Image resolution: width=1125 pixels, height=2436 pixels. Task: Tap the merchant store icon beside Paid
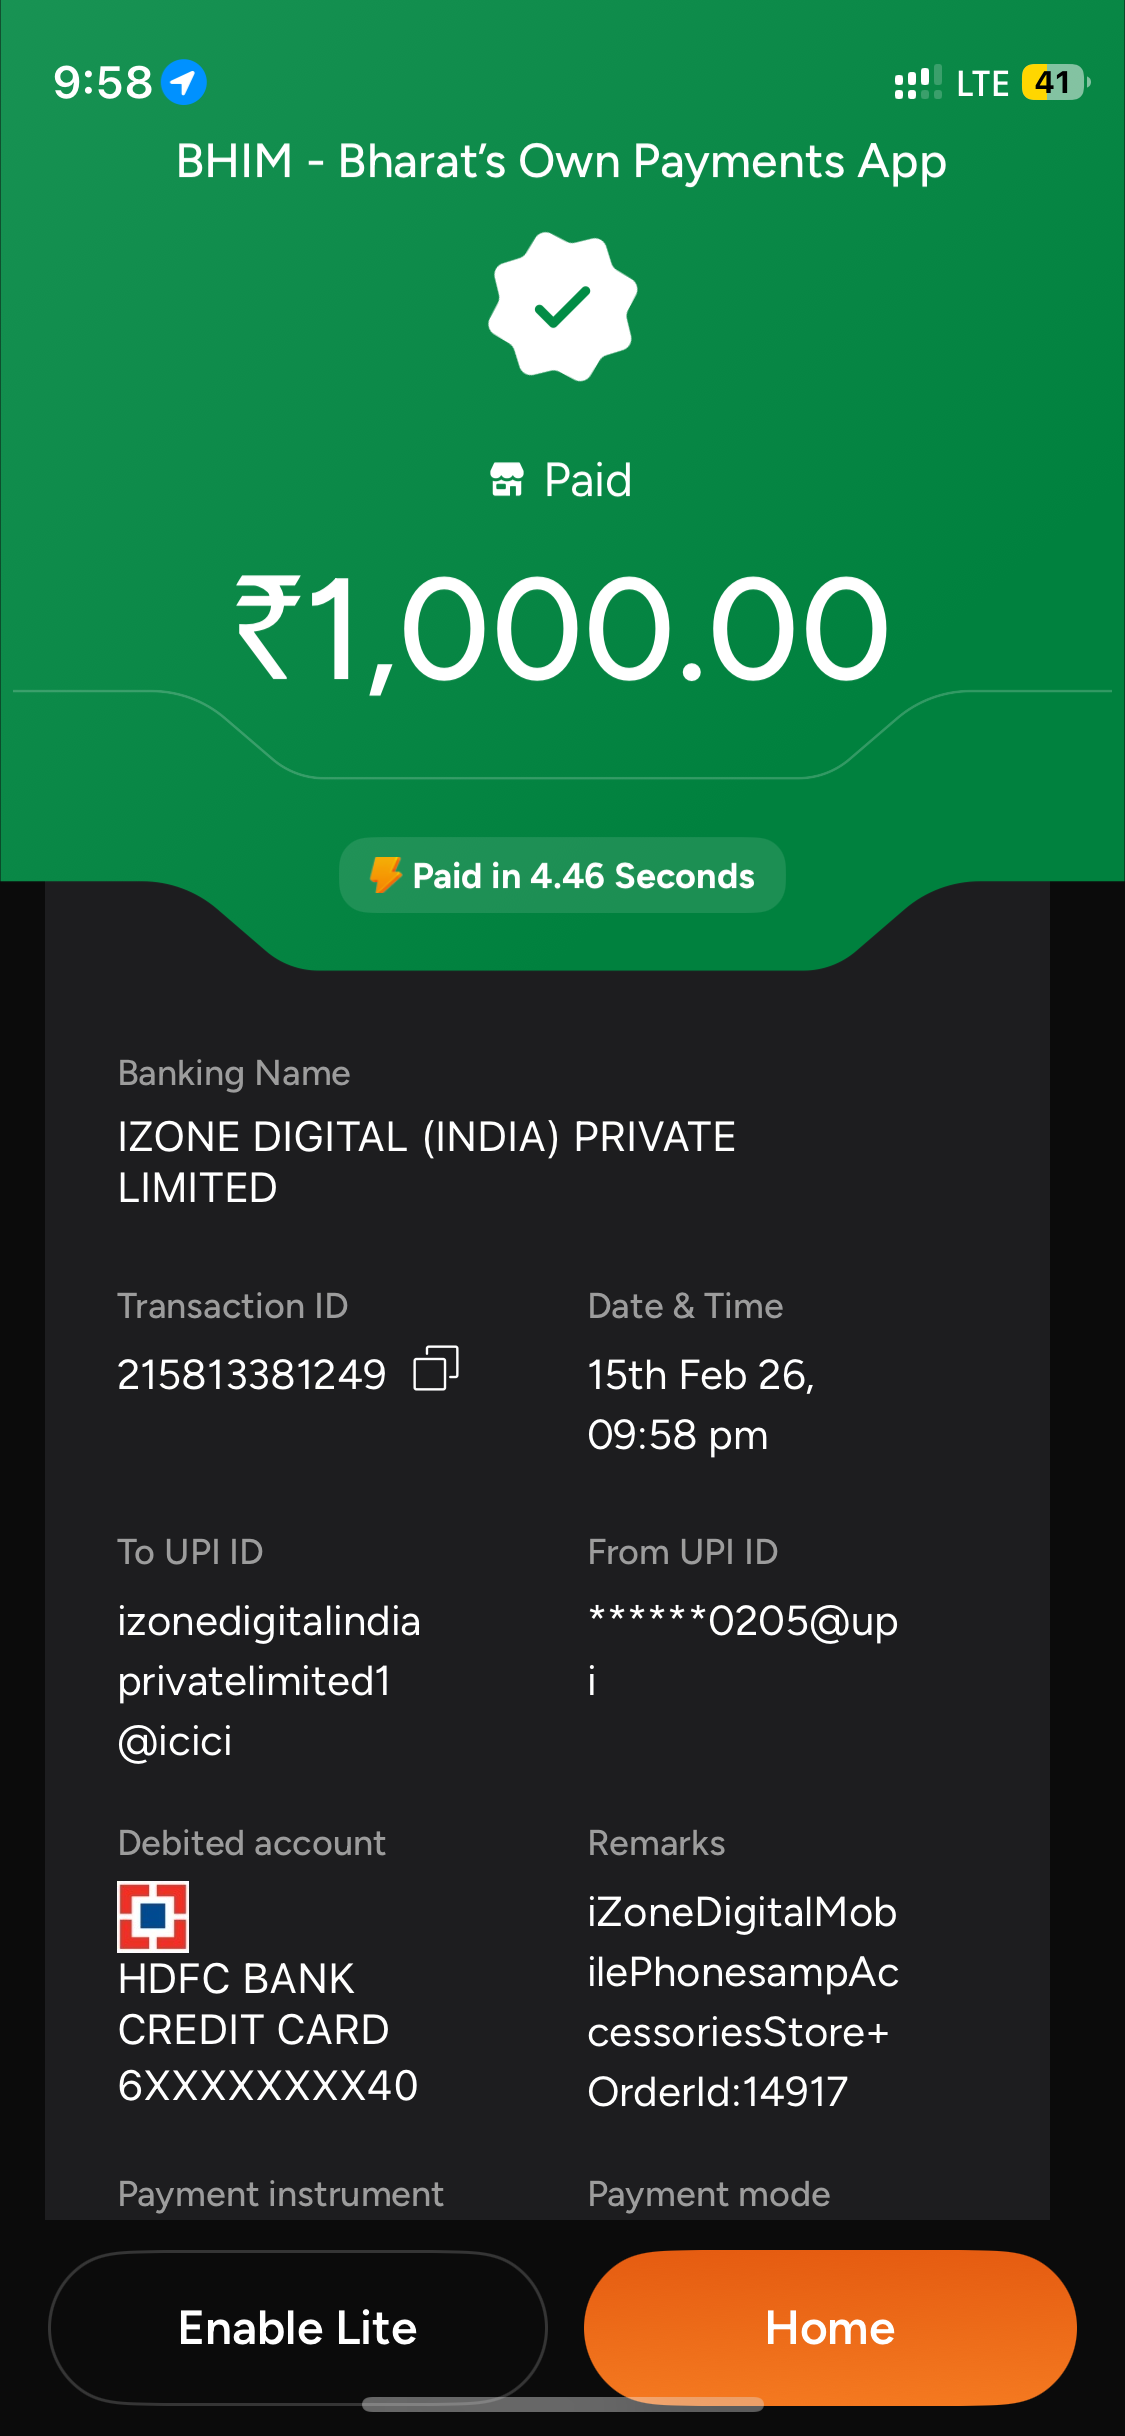coord(507,480)
